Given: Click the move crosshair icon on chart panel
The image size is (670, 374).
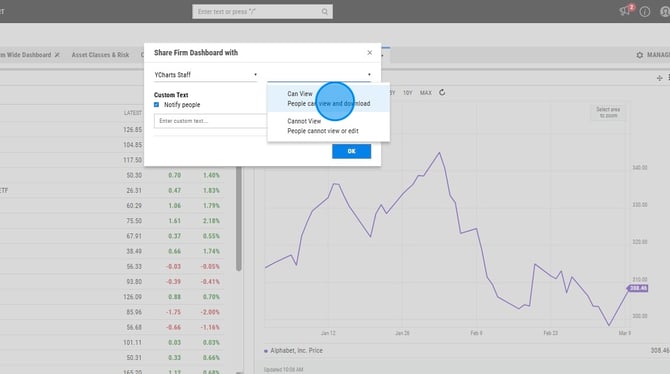Looking at the screenshot, I should click(659, 78).
